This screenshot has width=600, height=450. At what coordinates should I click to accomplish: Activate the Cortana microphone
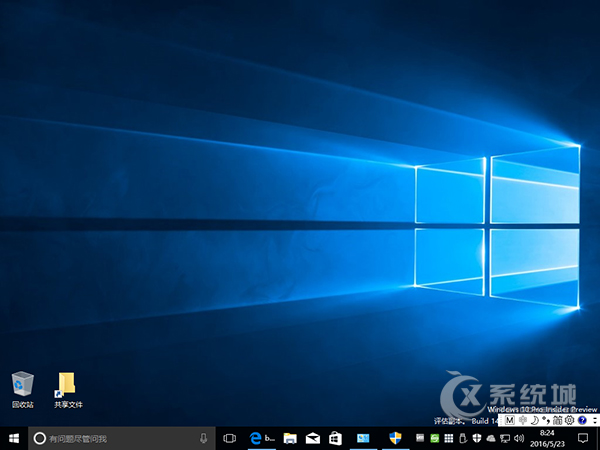click(204, 438)
